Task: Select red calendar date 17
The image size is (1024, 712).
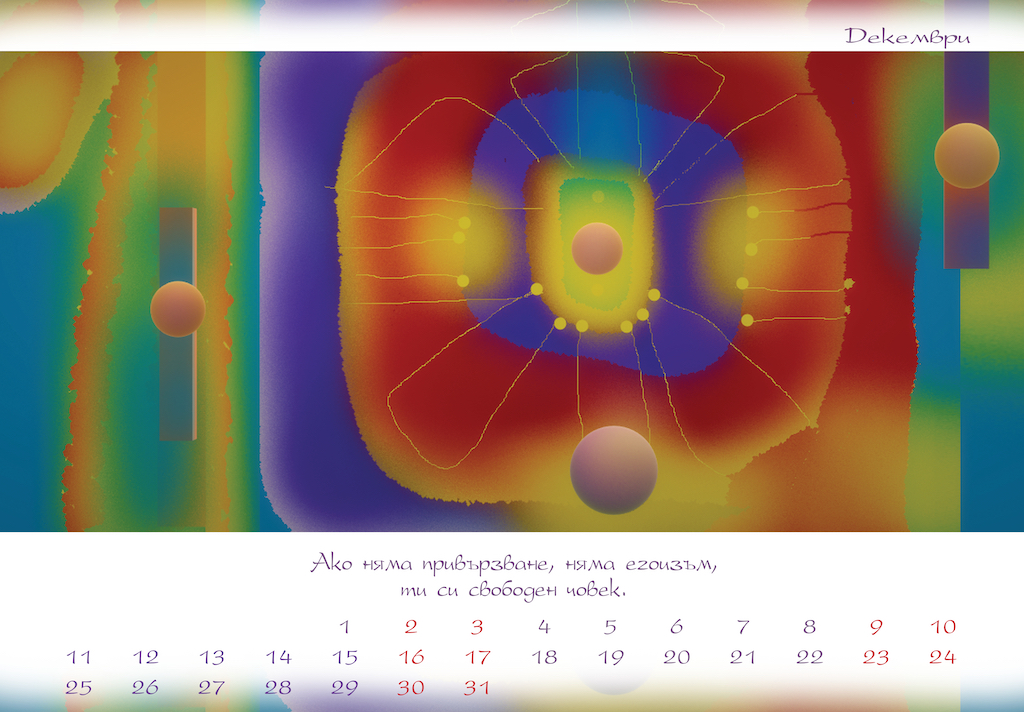Action: pos(477,657)
